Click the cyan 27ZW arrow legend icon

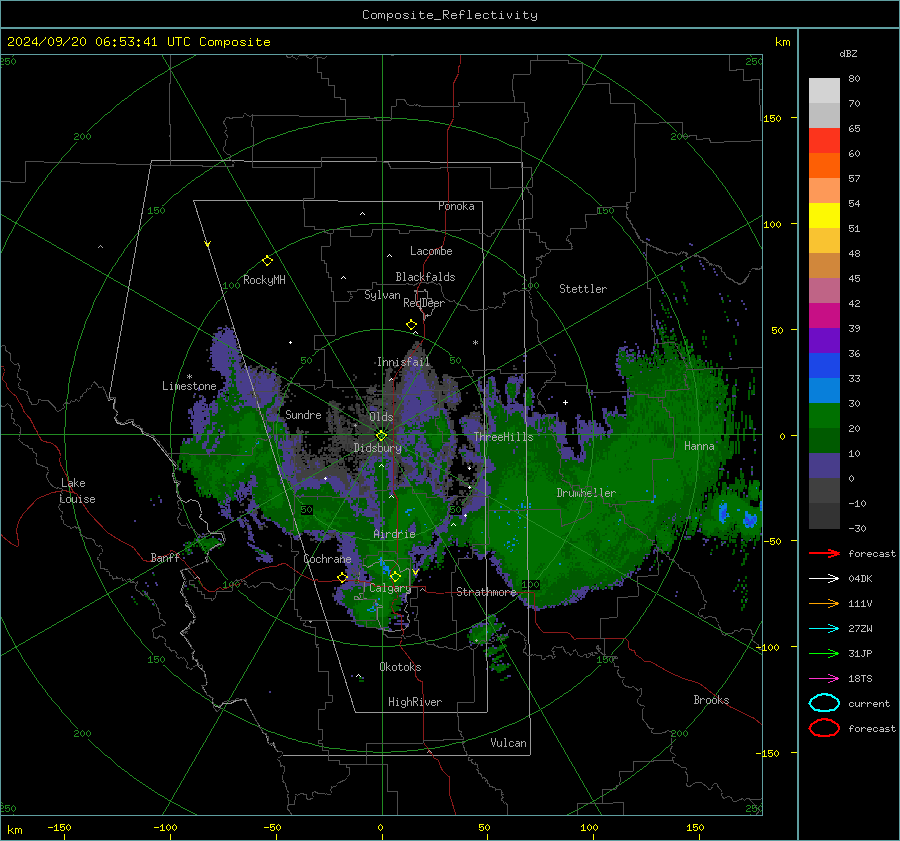point(824,629)
